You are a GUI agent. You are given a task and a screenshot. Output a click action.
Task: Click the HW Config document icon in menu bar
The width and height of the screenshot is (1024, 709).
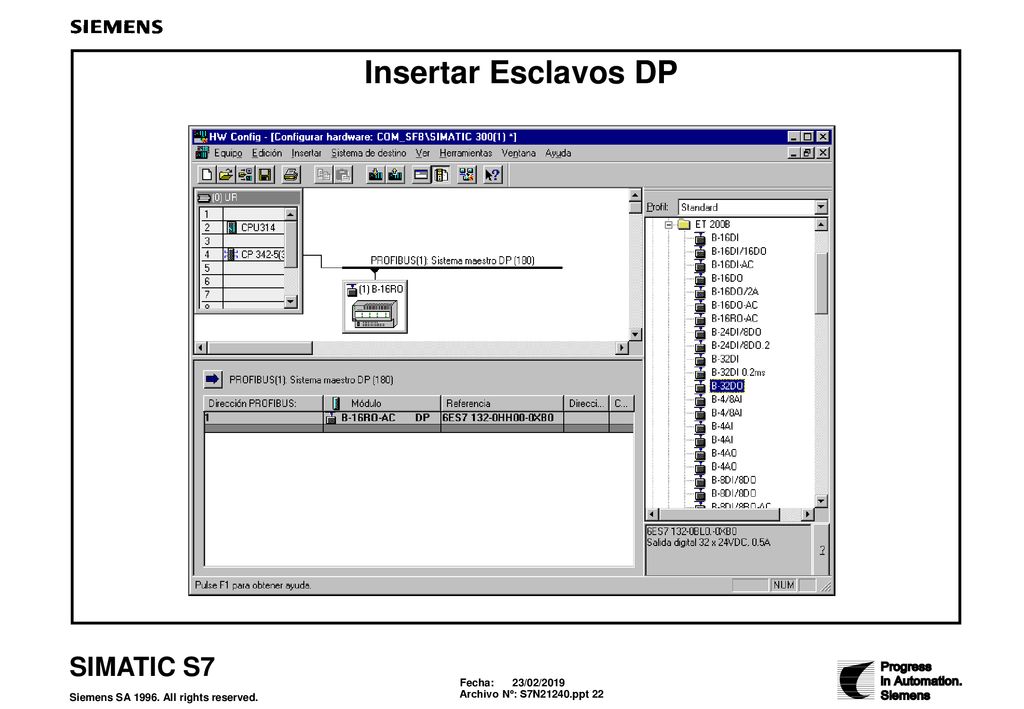point(202,153)
